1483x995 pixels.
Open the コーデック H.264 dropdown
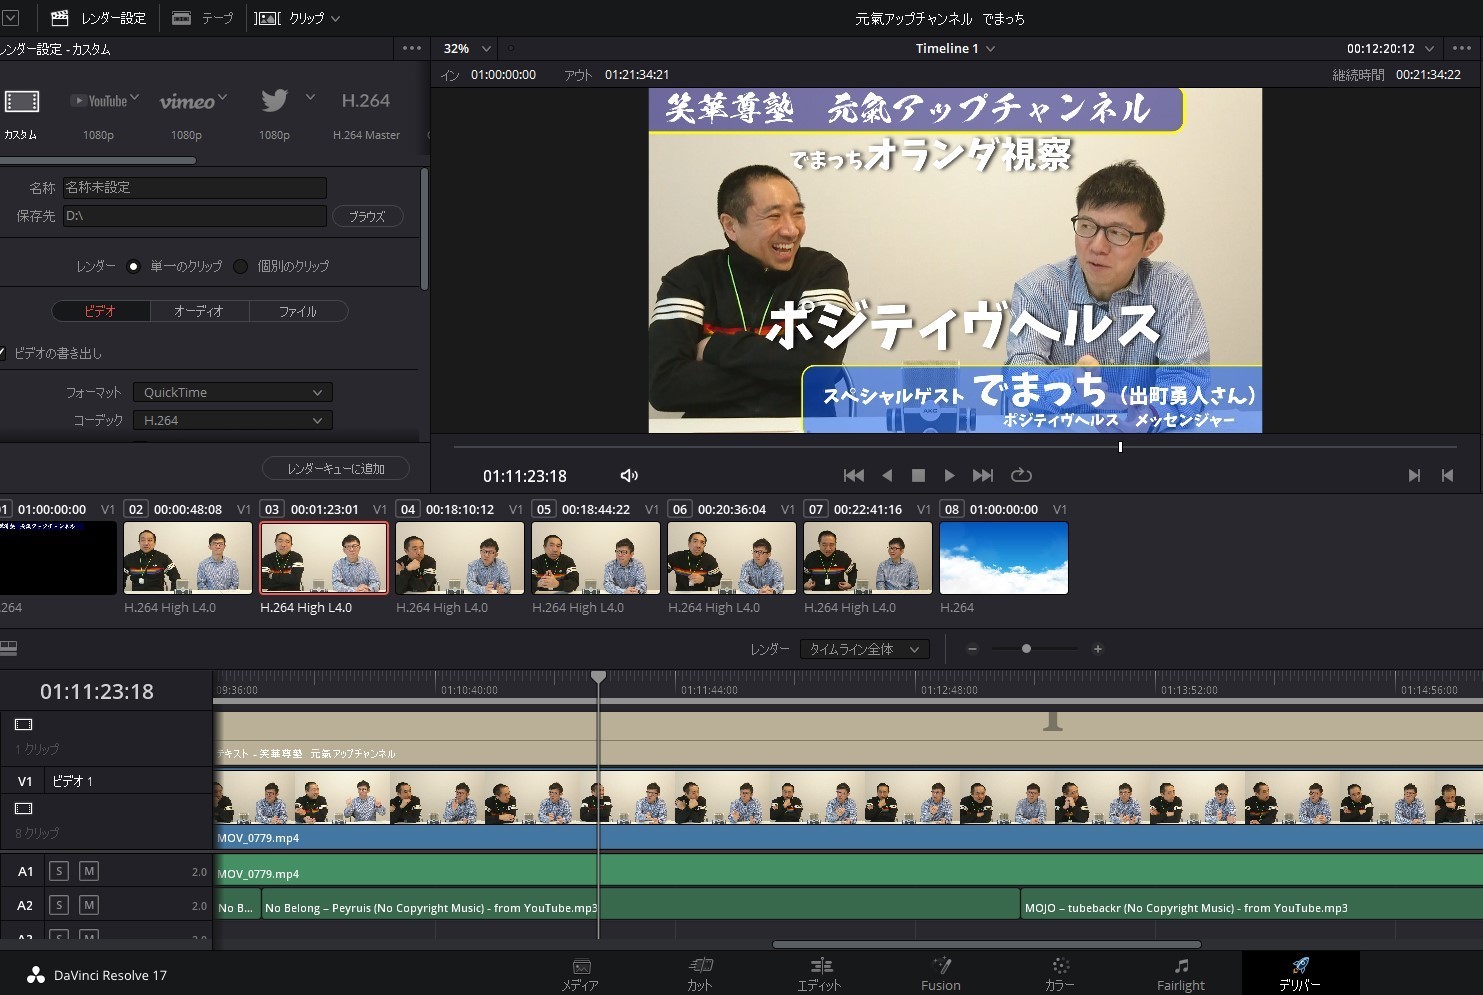(x=234, y=421)
